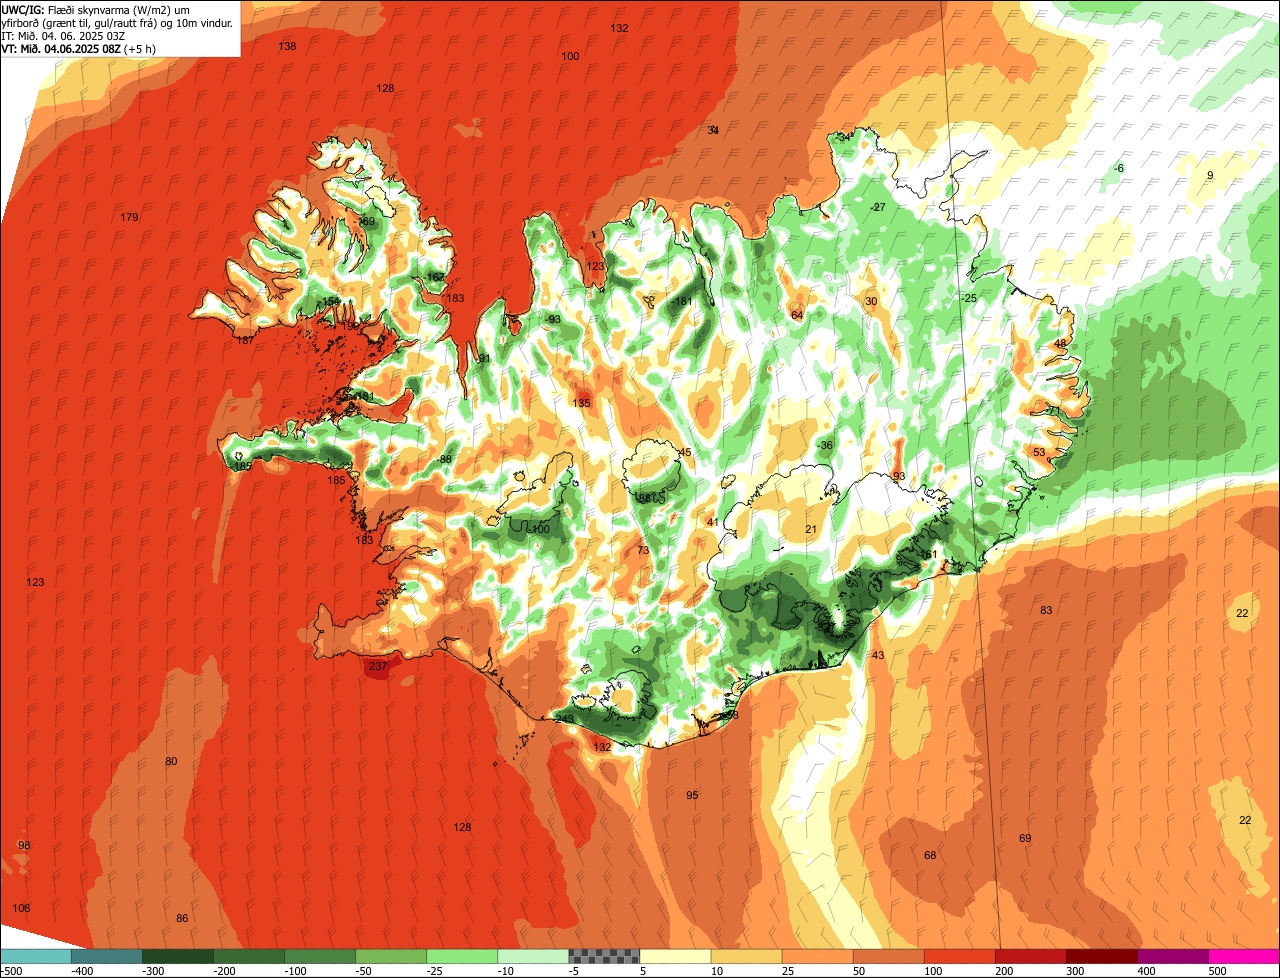Click the heat flux value 68
The image size is (1280, 978).
[x=930, y=856]
